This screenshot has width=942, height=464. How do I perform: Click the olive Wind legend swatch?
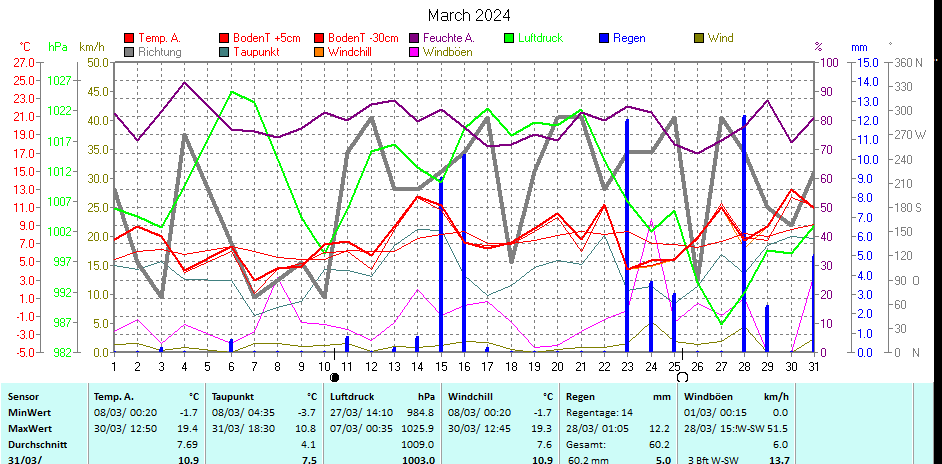coord(699,38)
